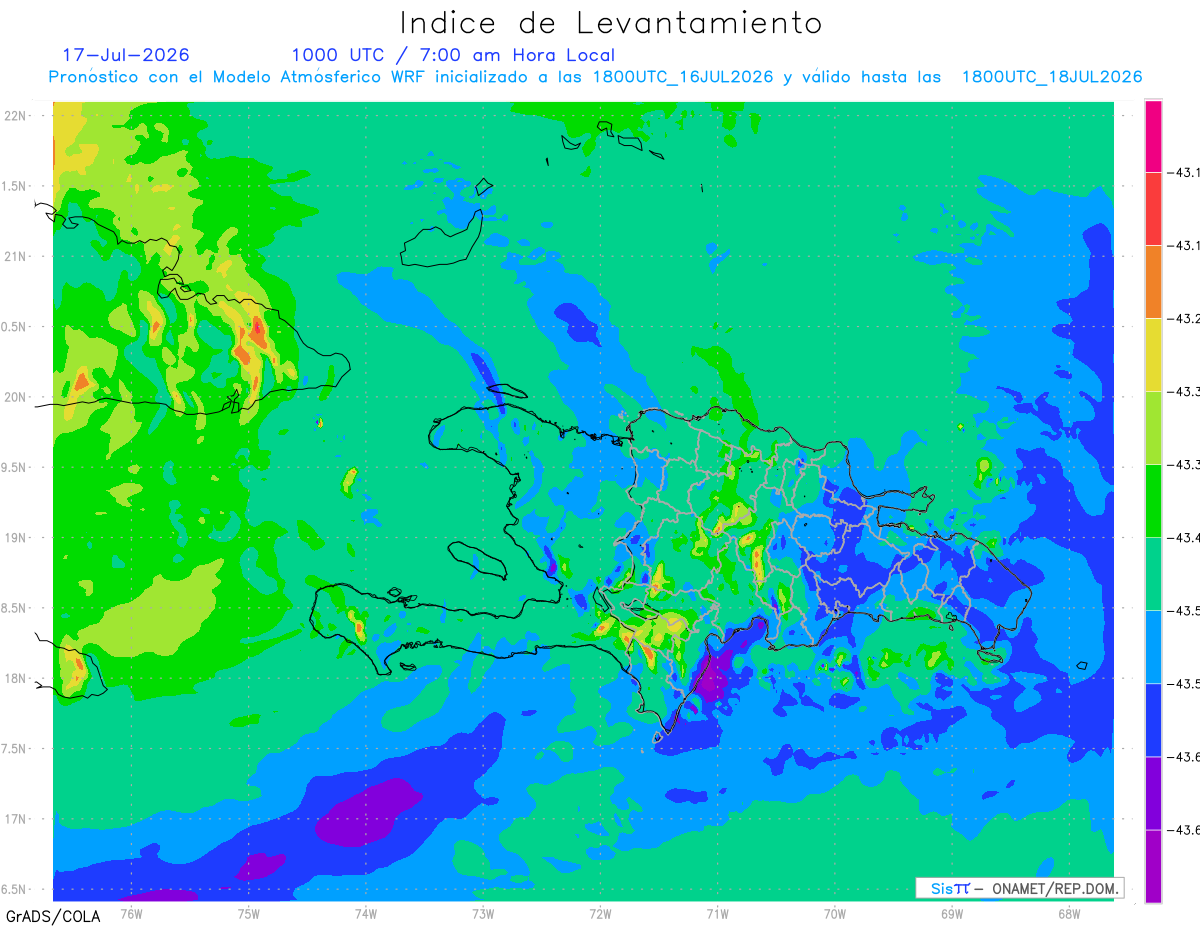Pick the yellow-green legend swatch

point(1153,428)
